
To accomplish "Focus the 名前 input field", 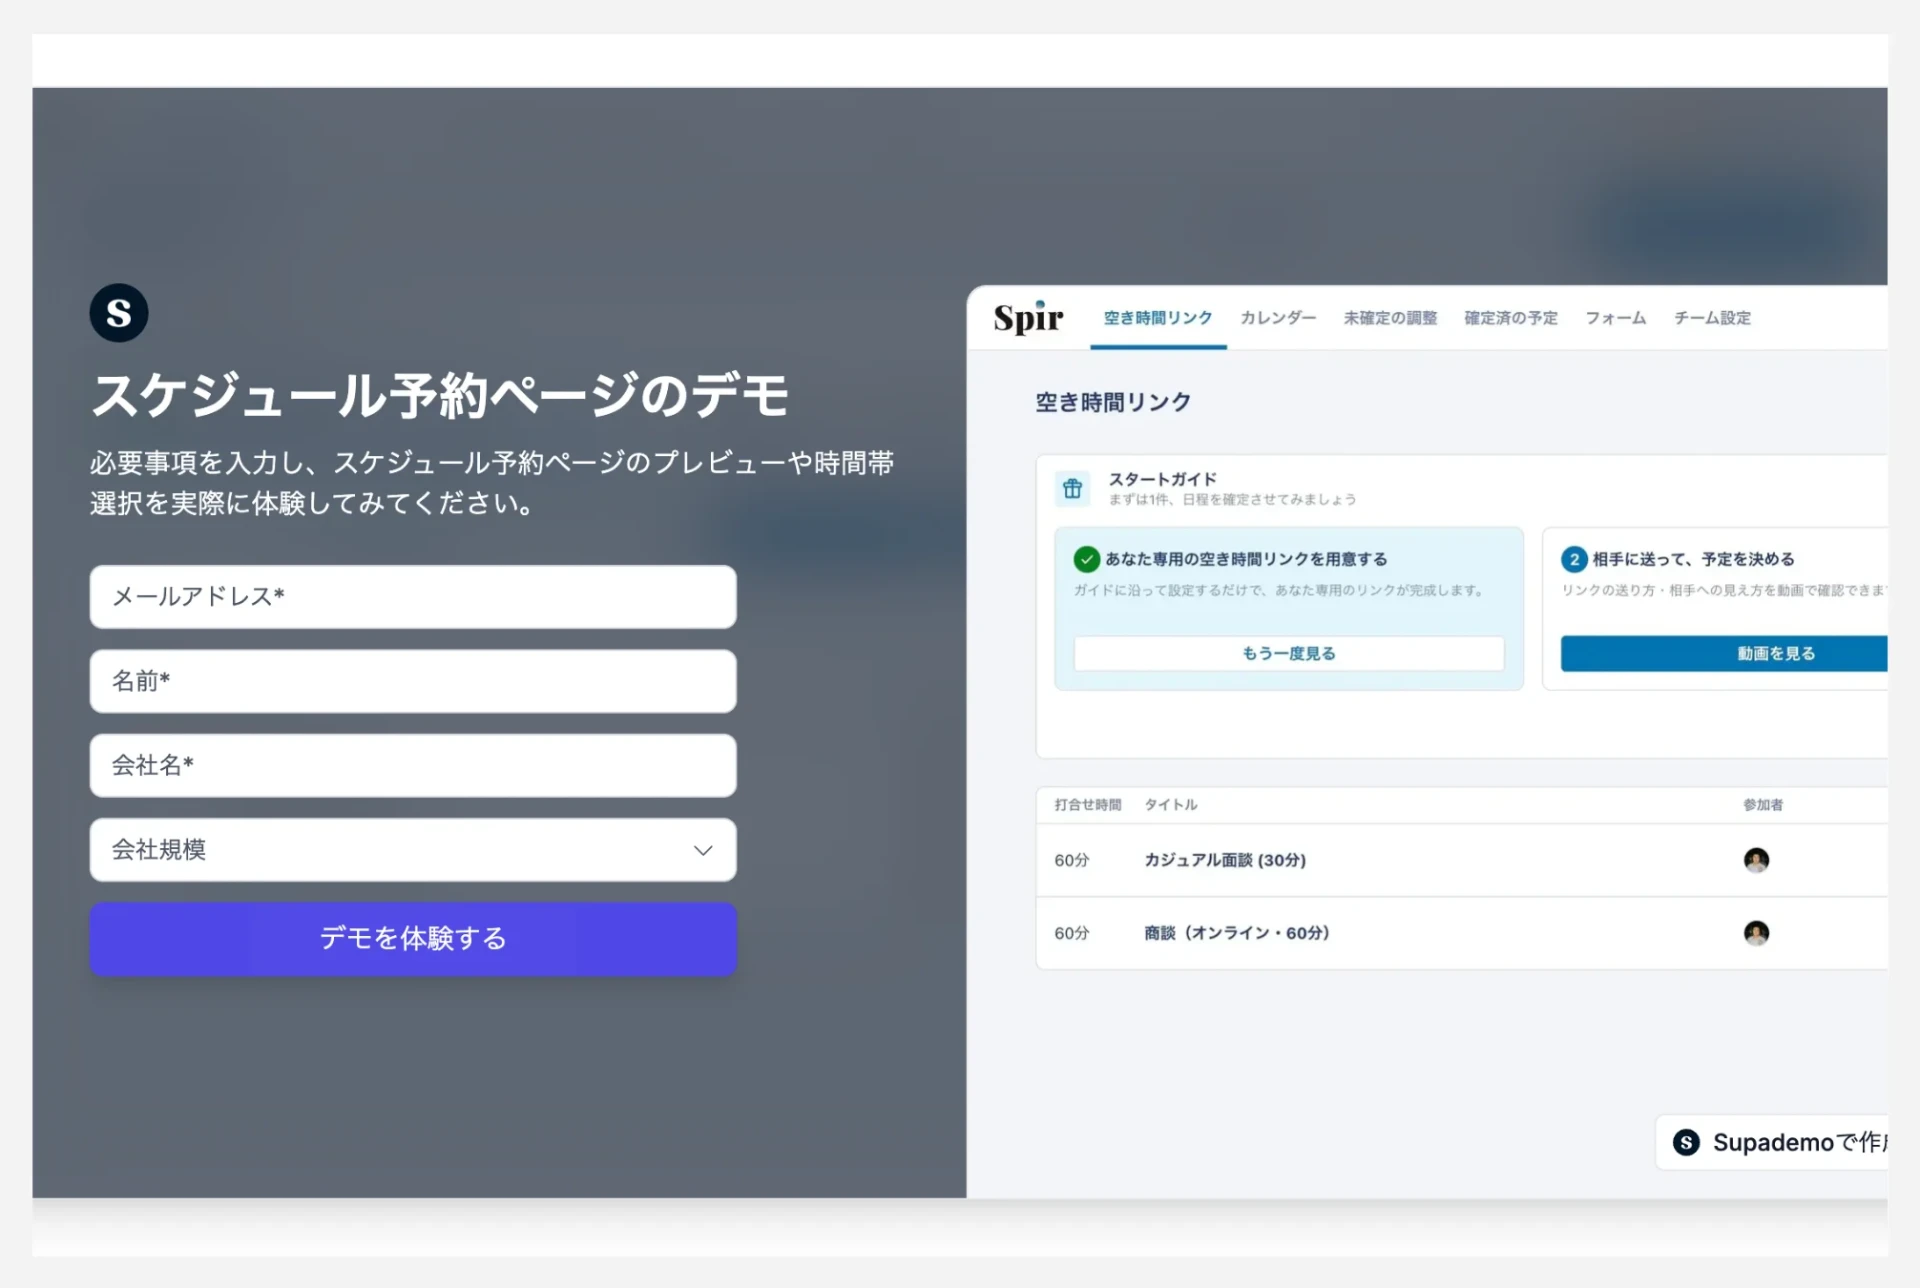I will coord(413,681).
